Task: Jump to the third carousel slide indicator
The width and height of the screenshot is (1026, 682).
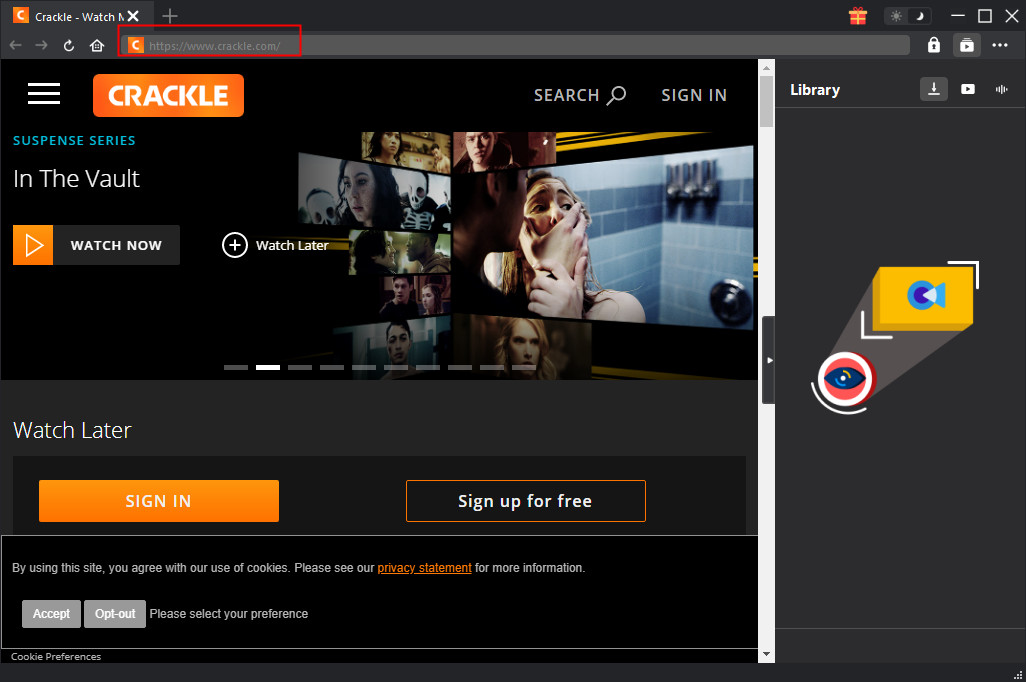Action: [x=300, y=367]
